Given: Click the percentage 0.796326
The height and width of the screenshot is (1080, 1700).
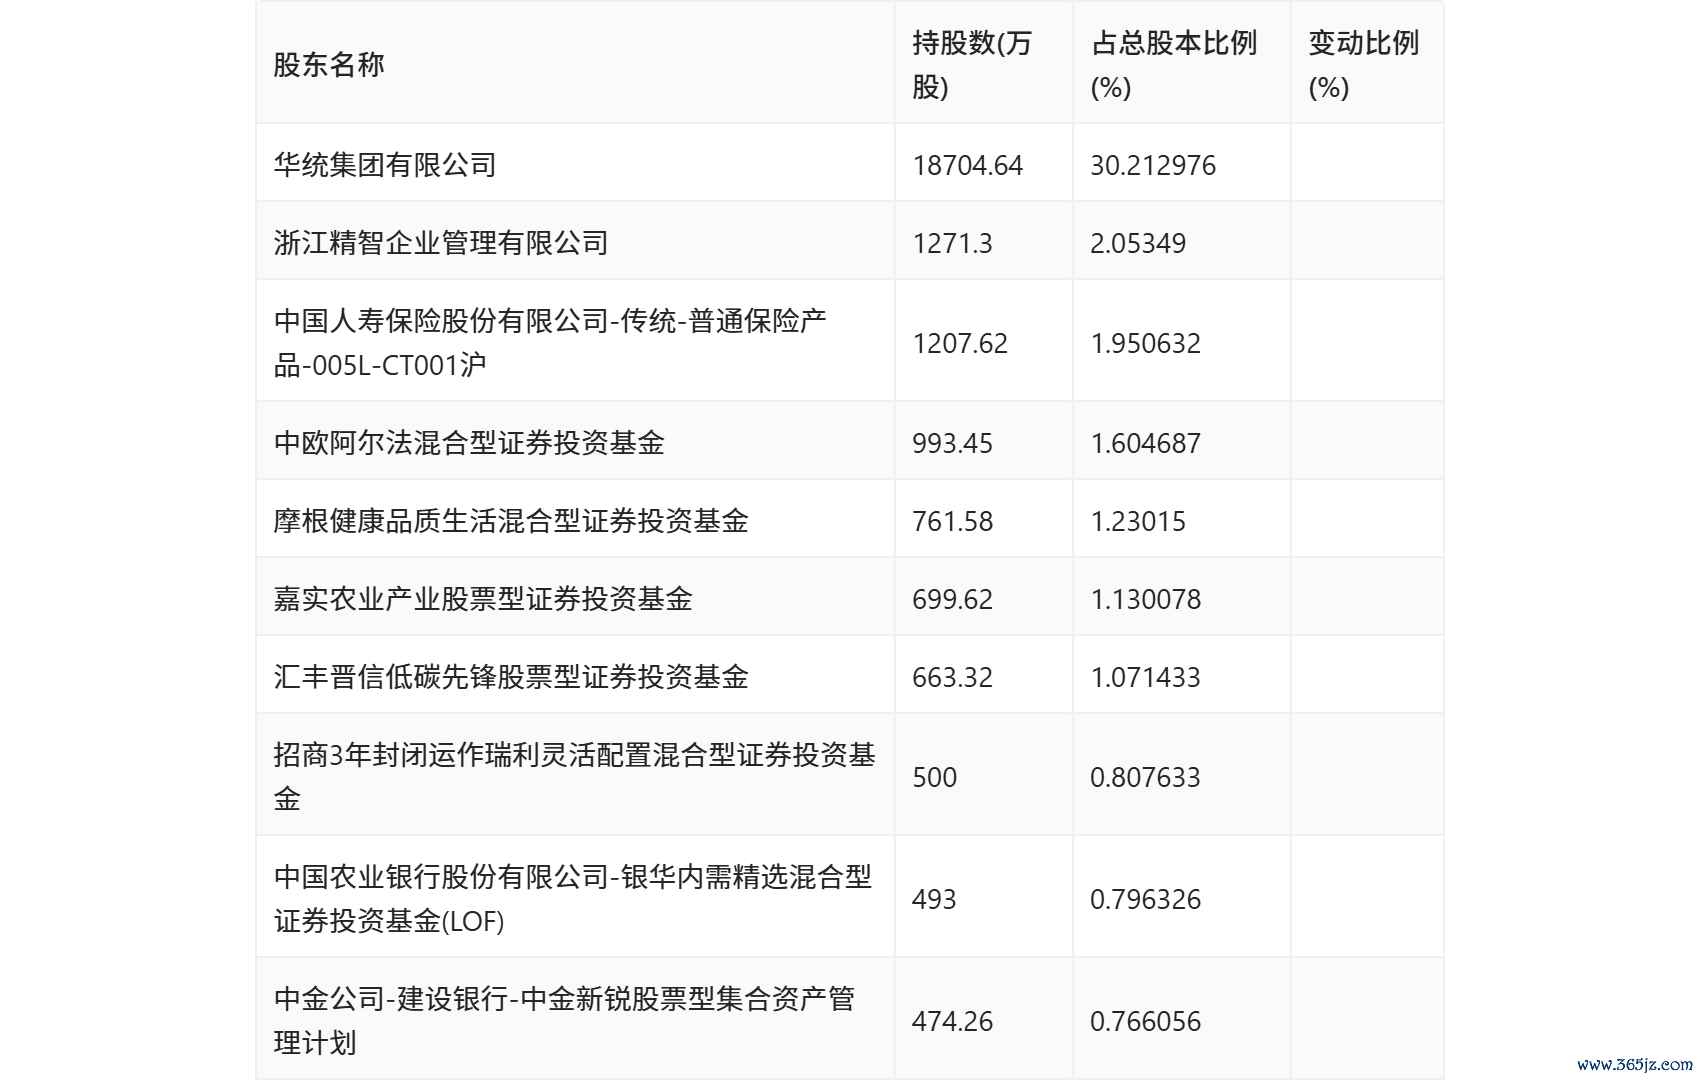Looking at the screenshot, I should (x=1146, y=899).
